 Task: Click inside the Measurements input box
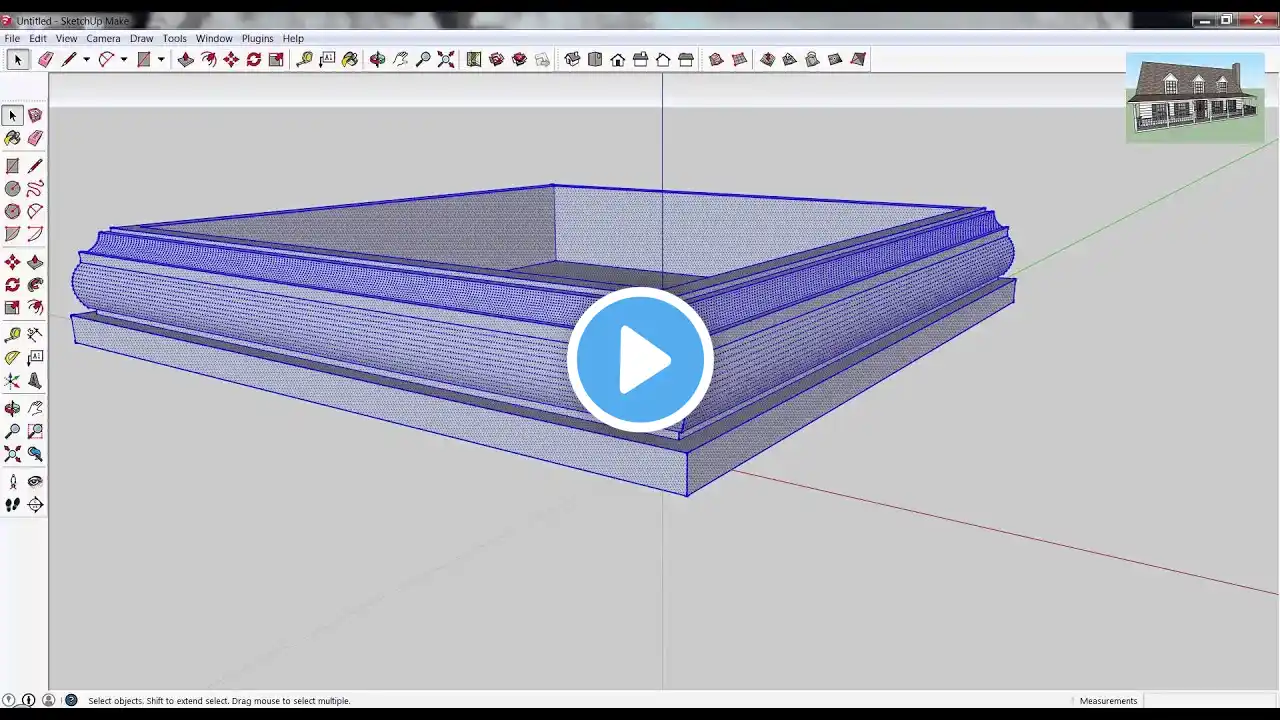point(1209,701)
